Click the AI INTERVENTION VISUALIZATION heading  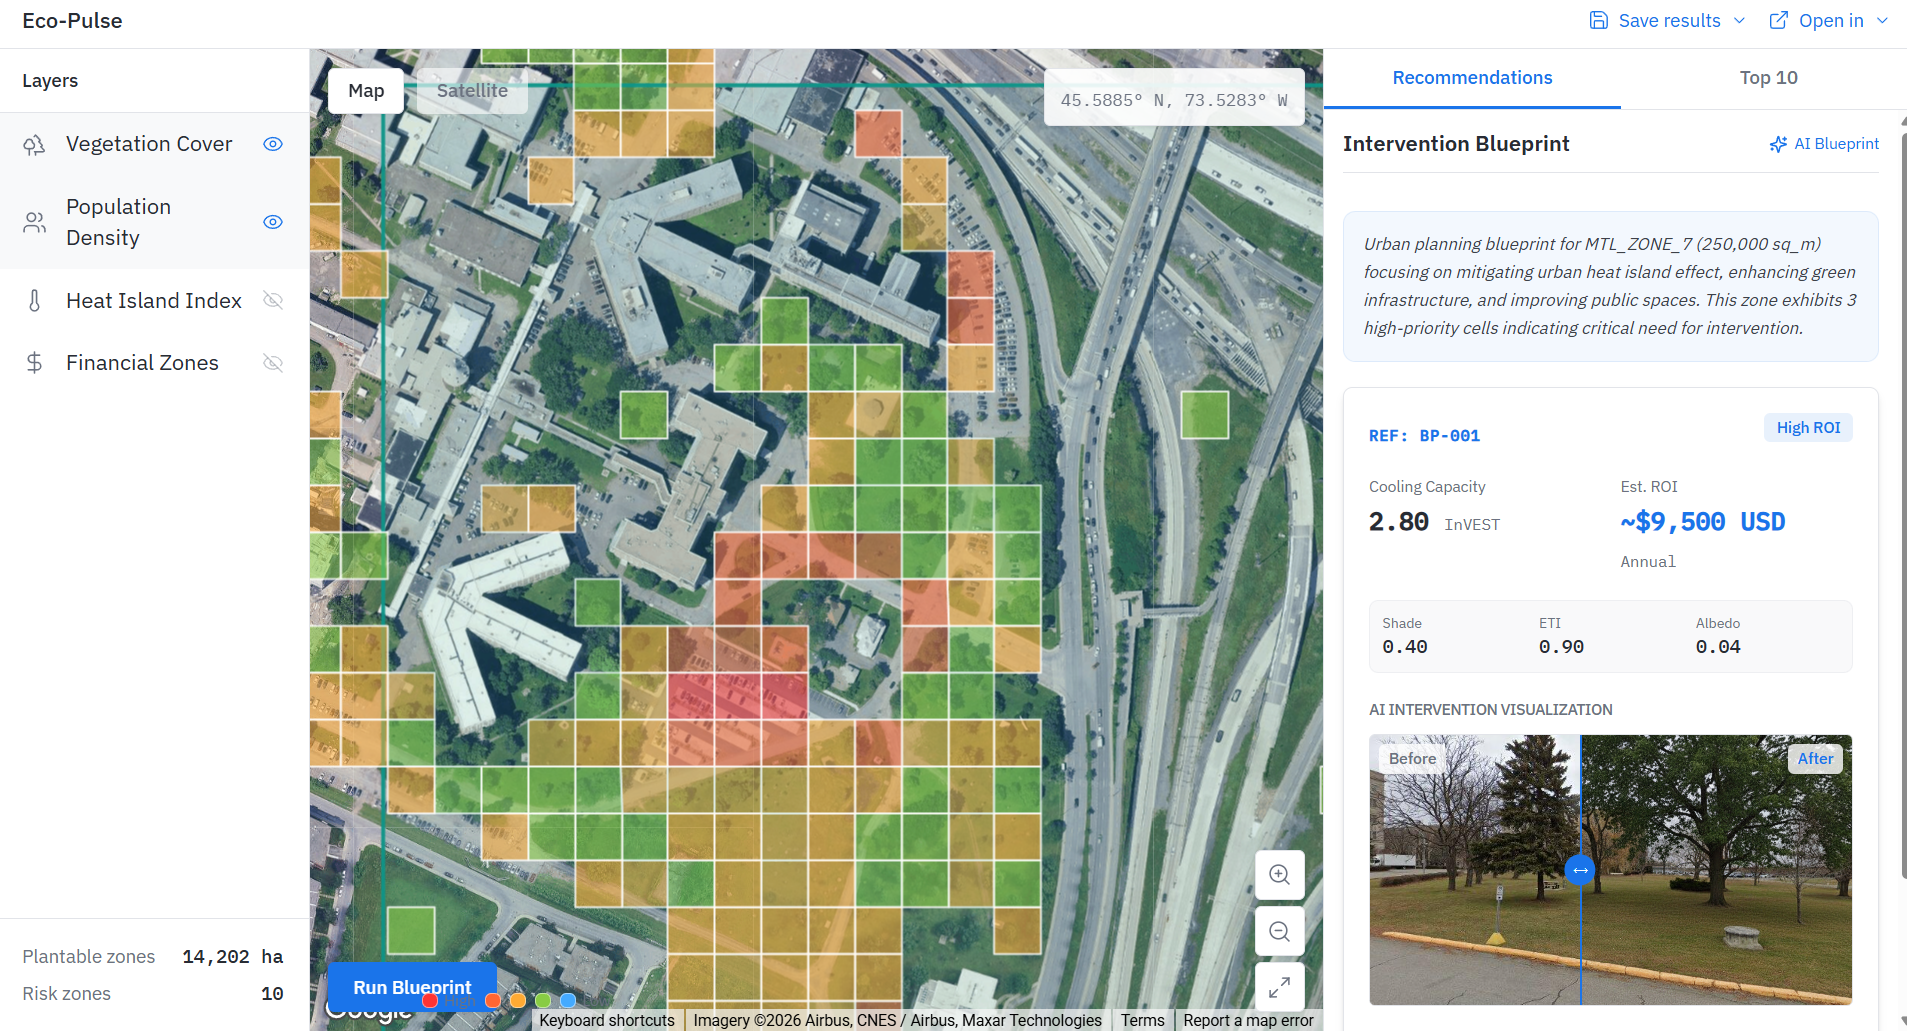tap(1491, 710)
